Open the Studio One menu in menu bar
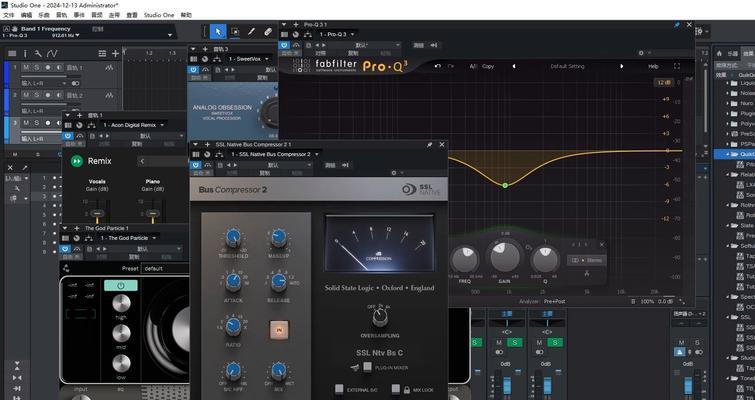The width and height of the screenshot is (755, 400). coord(158,15)
